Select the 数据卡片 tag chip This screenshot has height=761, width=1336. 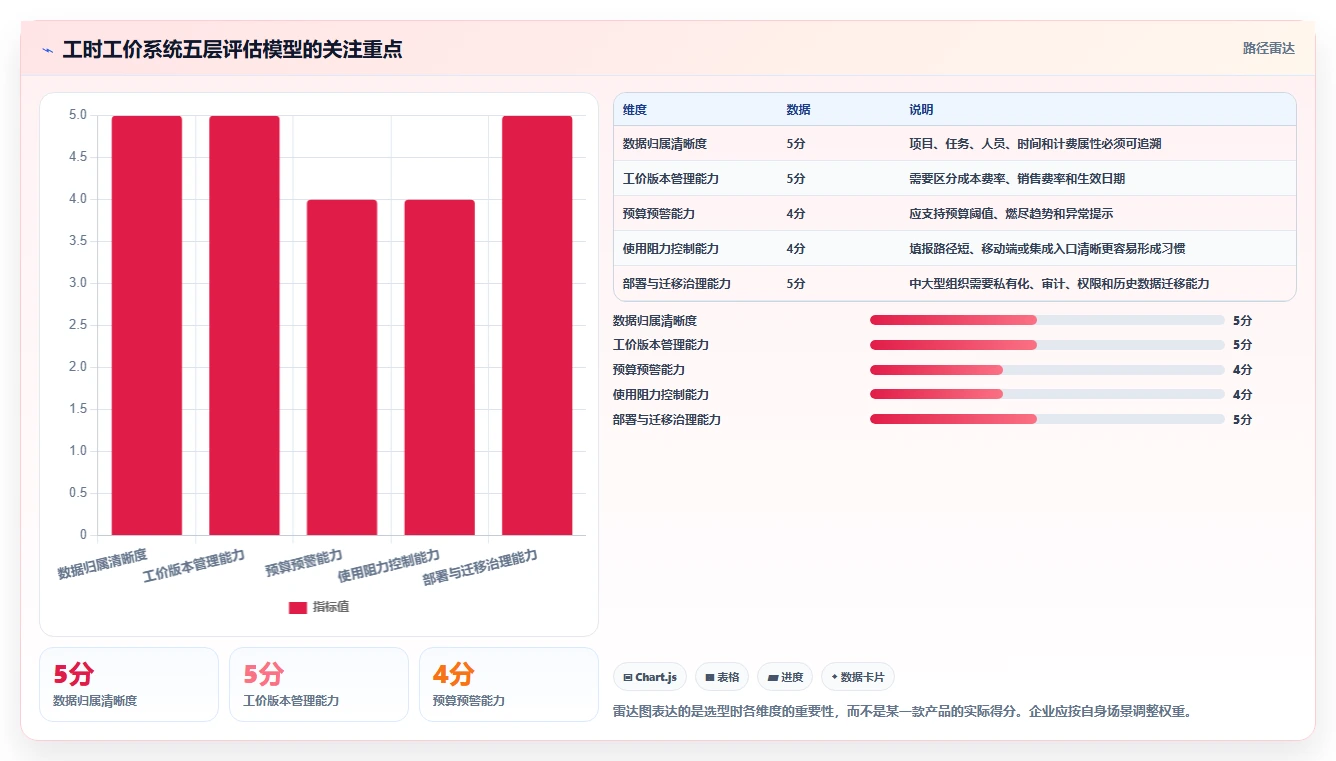coord(858,677)
